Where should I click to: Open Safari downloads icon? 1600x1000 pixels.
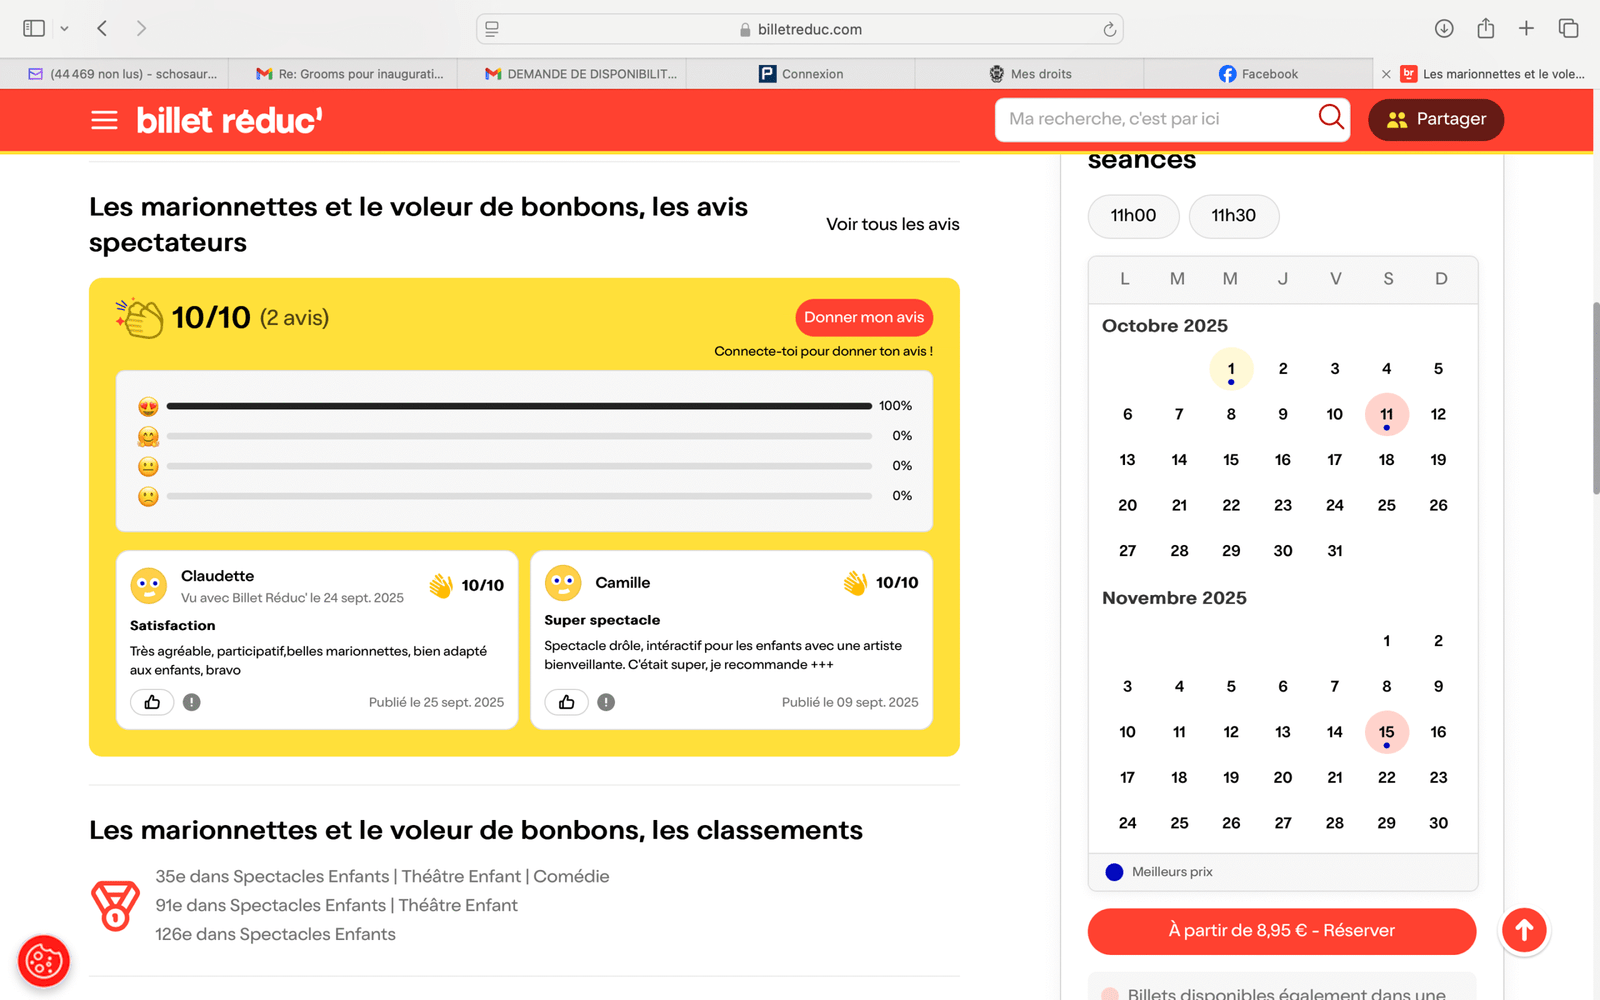[1444, 28]
